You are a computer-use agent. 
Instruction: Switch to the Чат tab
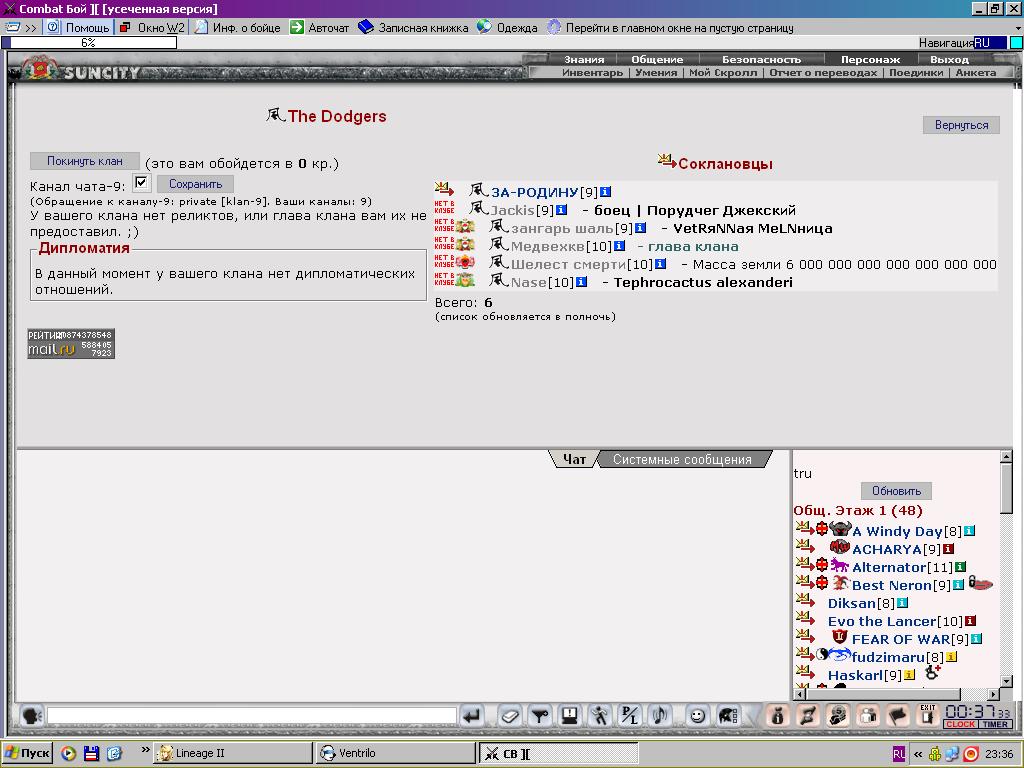pyautogui.click(x=574, y=459)
